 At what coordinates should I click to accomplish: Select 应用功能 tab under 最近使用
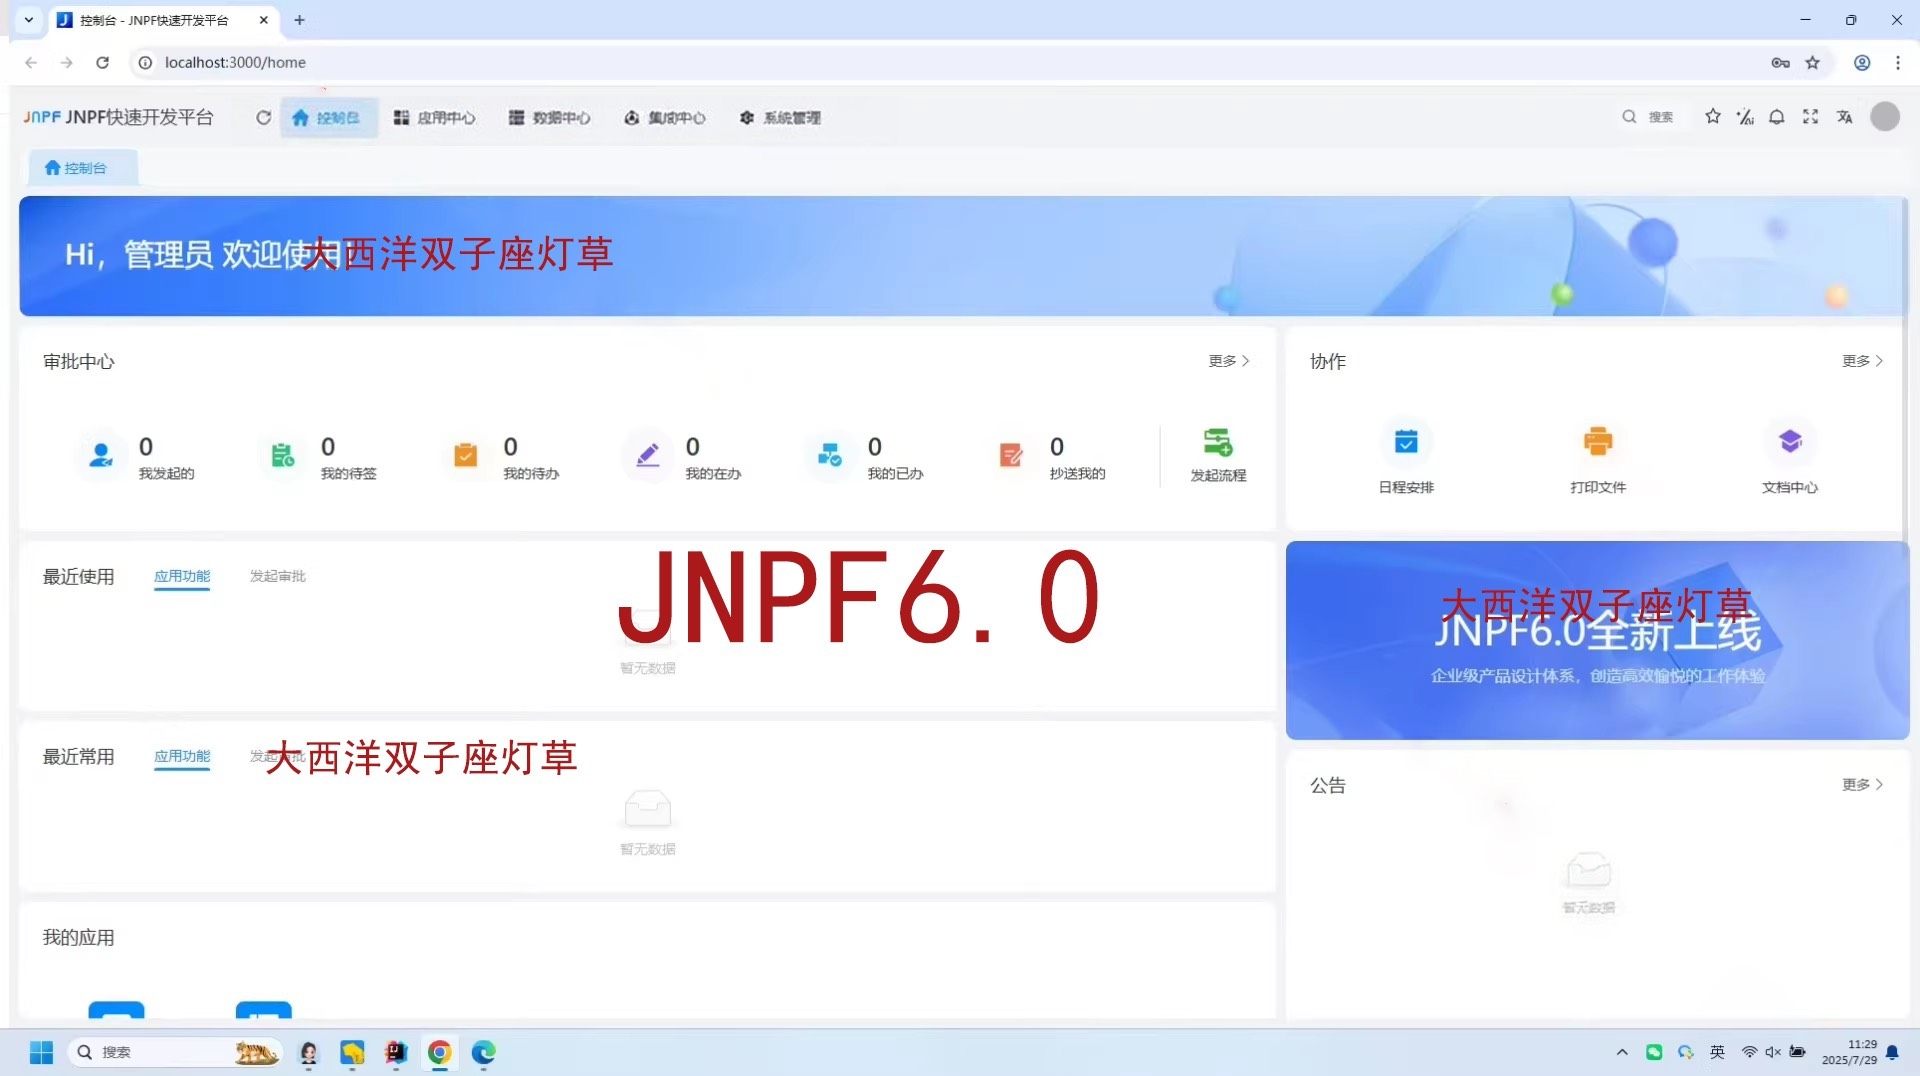(182, 576)
